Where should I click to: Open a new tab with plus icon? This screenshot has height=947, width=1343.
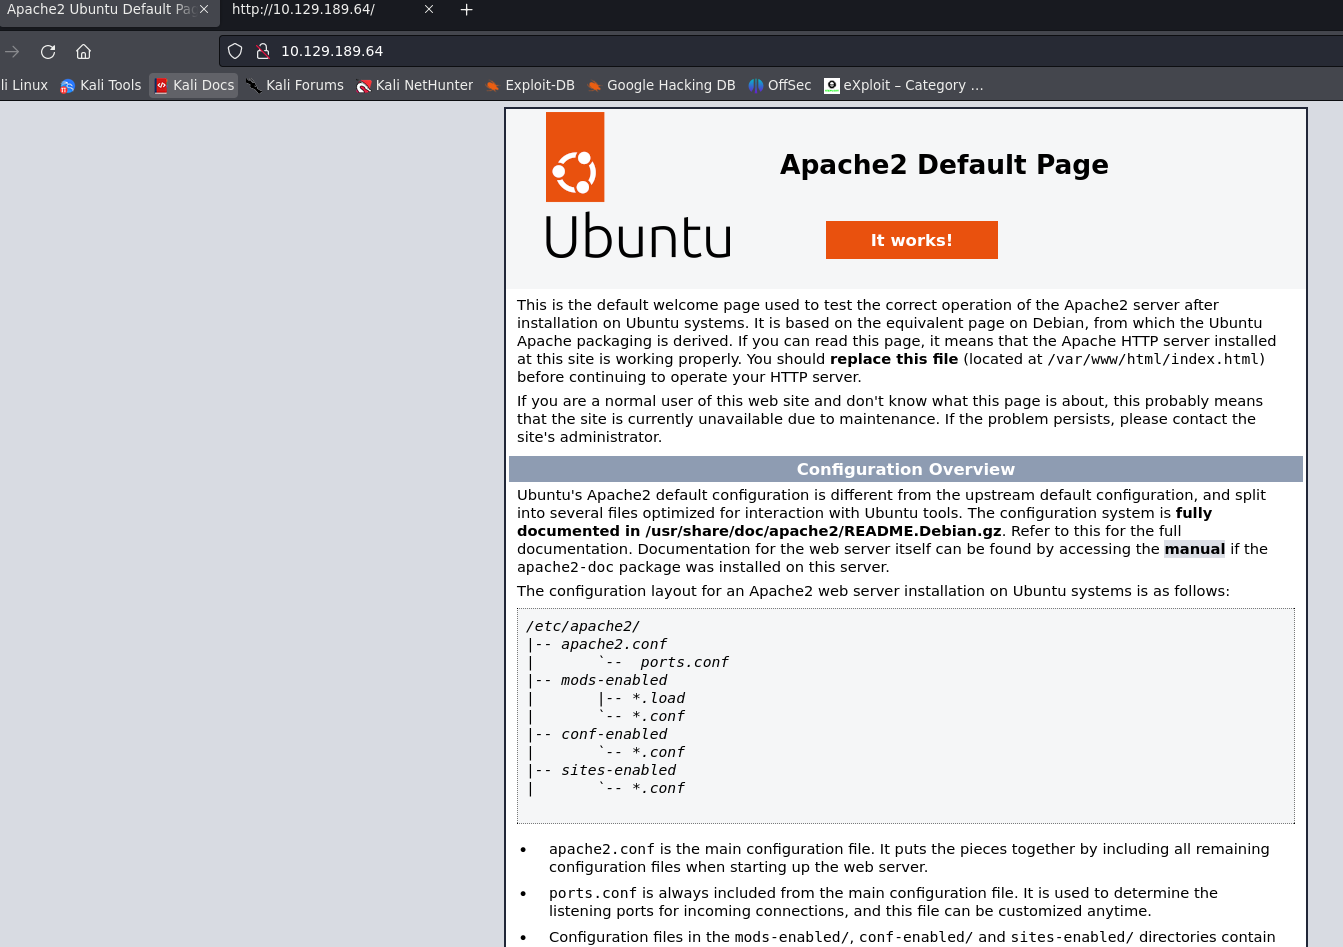tap(466, 10)
